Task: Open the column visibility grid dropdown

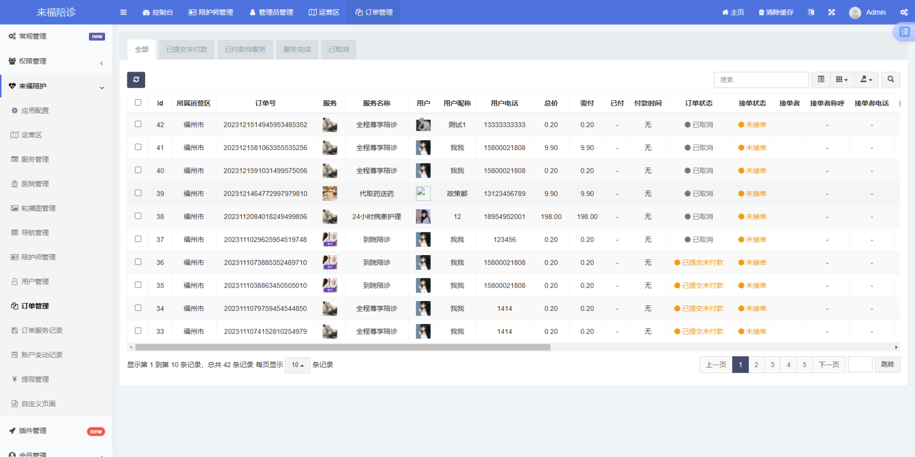Action: (x=842, y=79)
